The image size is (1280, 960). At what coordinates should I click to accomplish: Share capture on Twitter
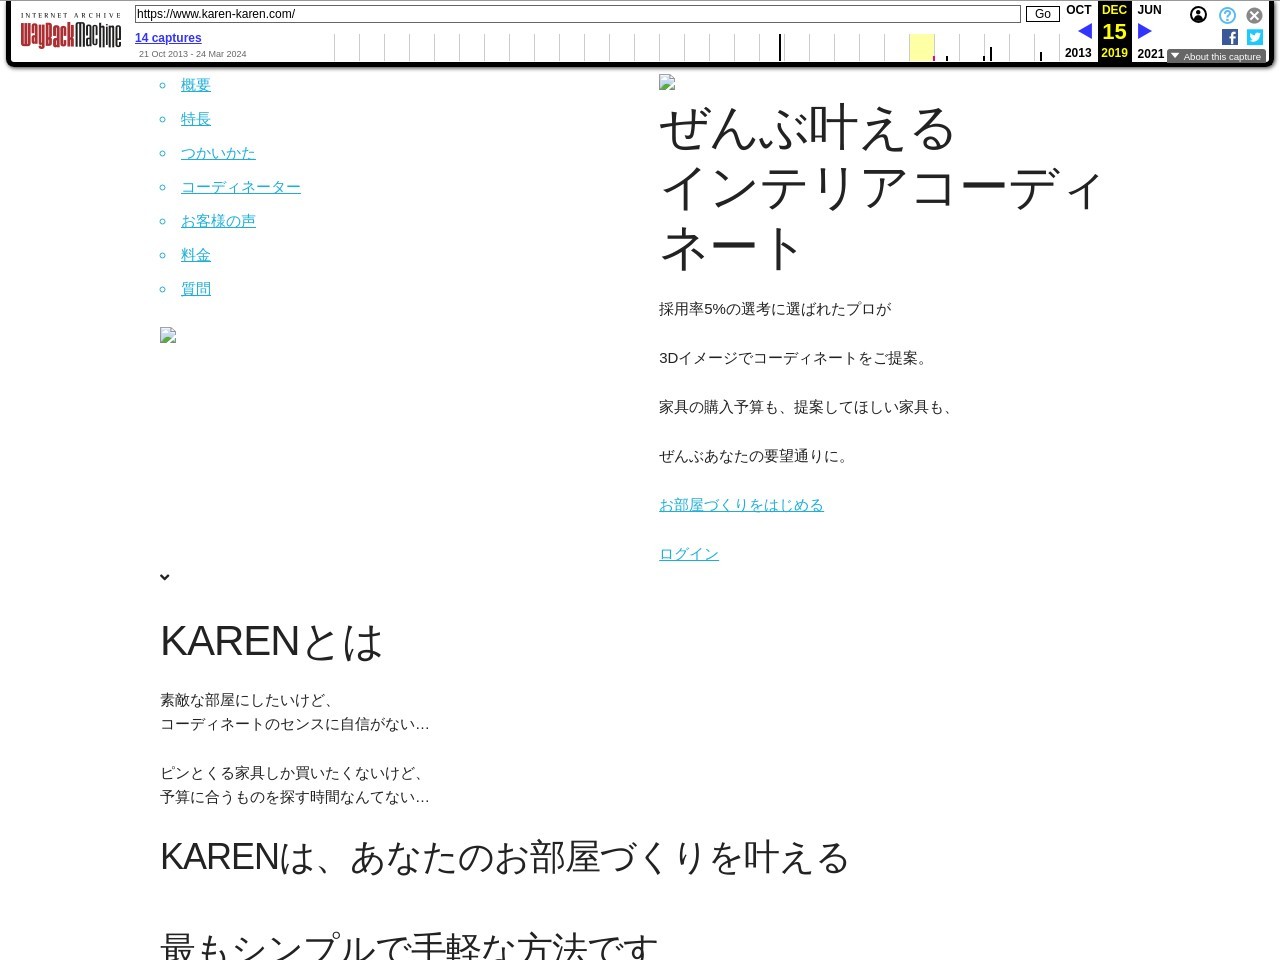point(1255,37)
